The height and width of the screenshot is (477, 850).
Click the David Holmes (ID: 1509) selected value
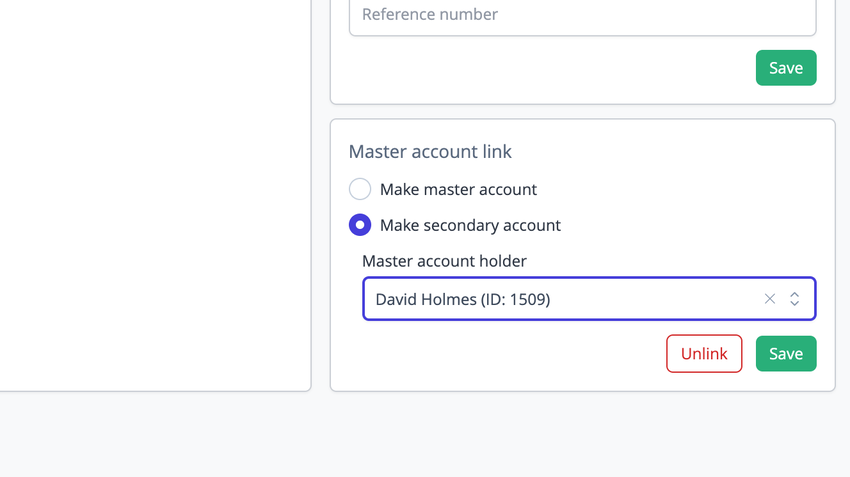coord(463,299)
